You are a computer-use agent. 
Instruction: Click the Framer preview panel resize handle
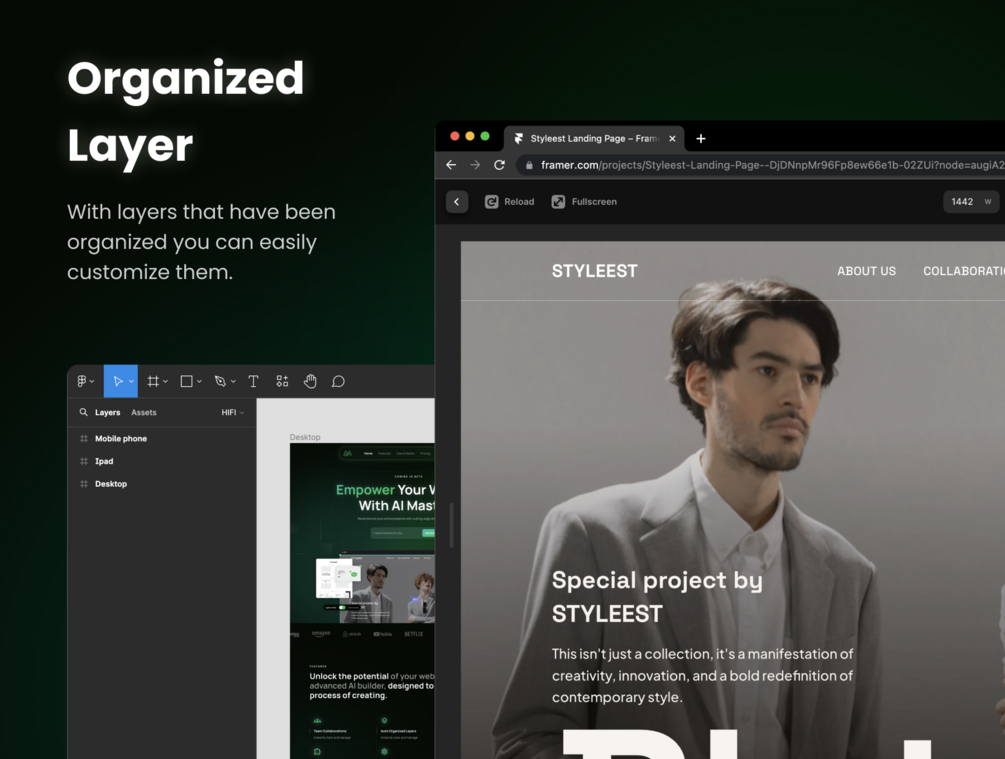click(451, 525)
